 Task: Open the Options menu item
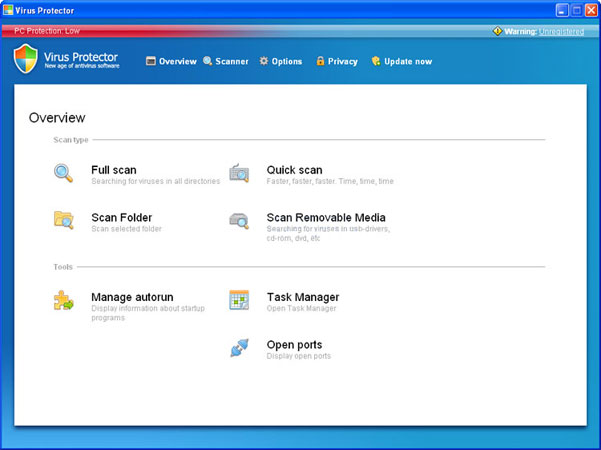coord(281,61)
